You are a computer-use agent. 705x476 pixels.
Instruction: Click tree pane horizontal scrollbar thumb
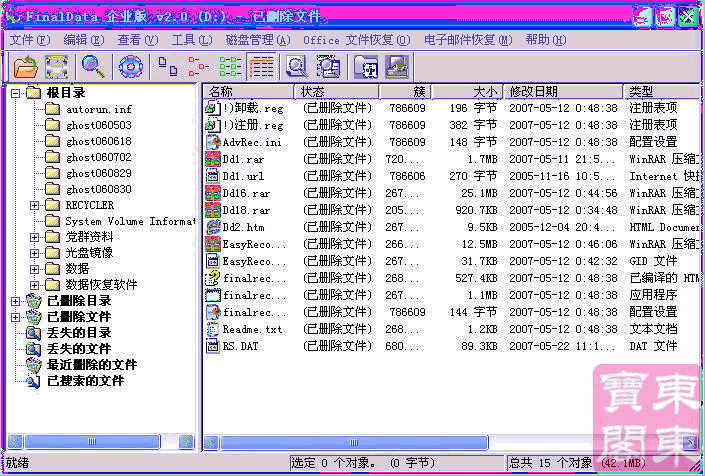[x=92, y=442]
